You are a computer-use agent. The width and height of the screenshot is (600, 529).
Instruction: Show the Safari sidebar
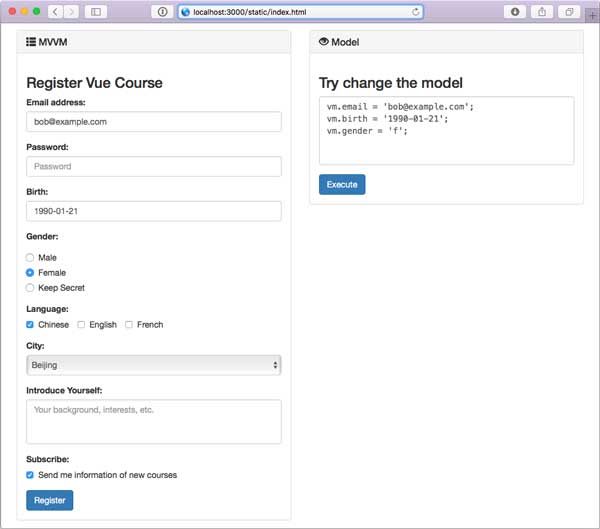97,12
